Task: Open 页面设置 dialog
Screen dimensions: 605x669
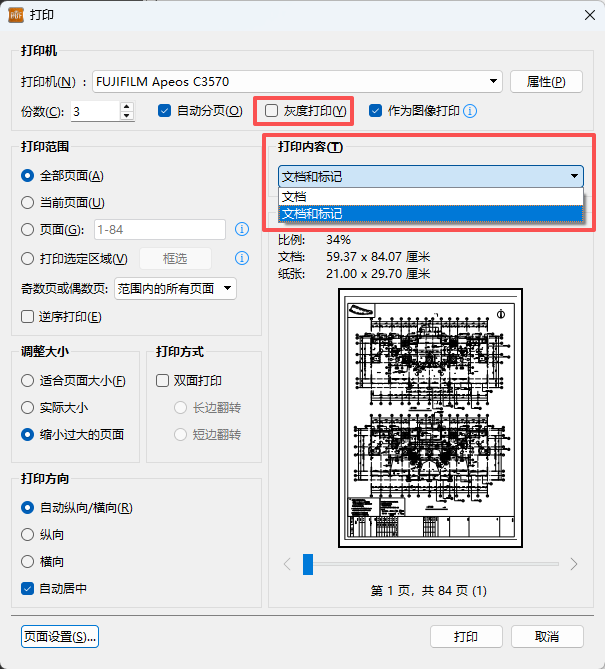Action: pyautogui.click(x=59, y=636)
